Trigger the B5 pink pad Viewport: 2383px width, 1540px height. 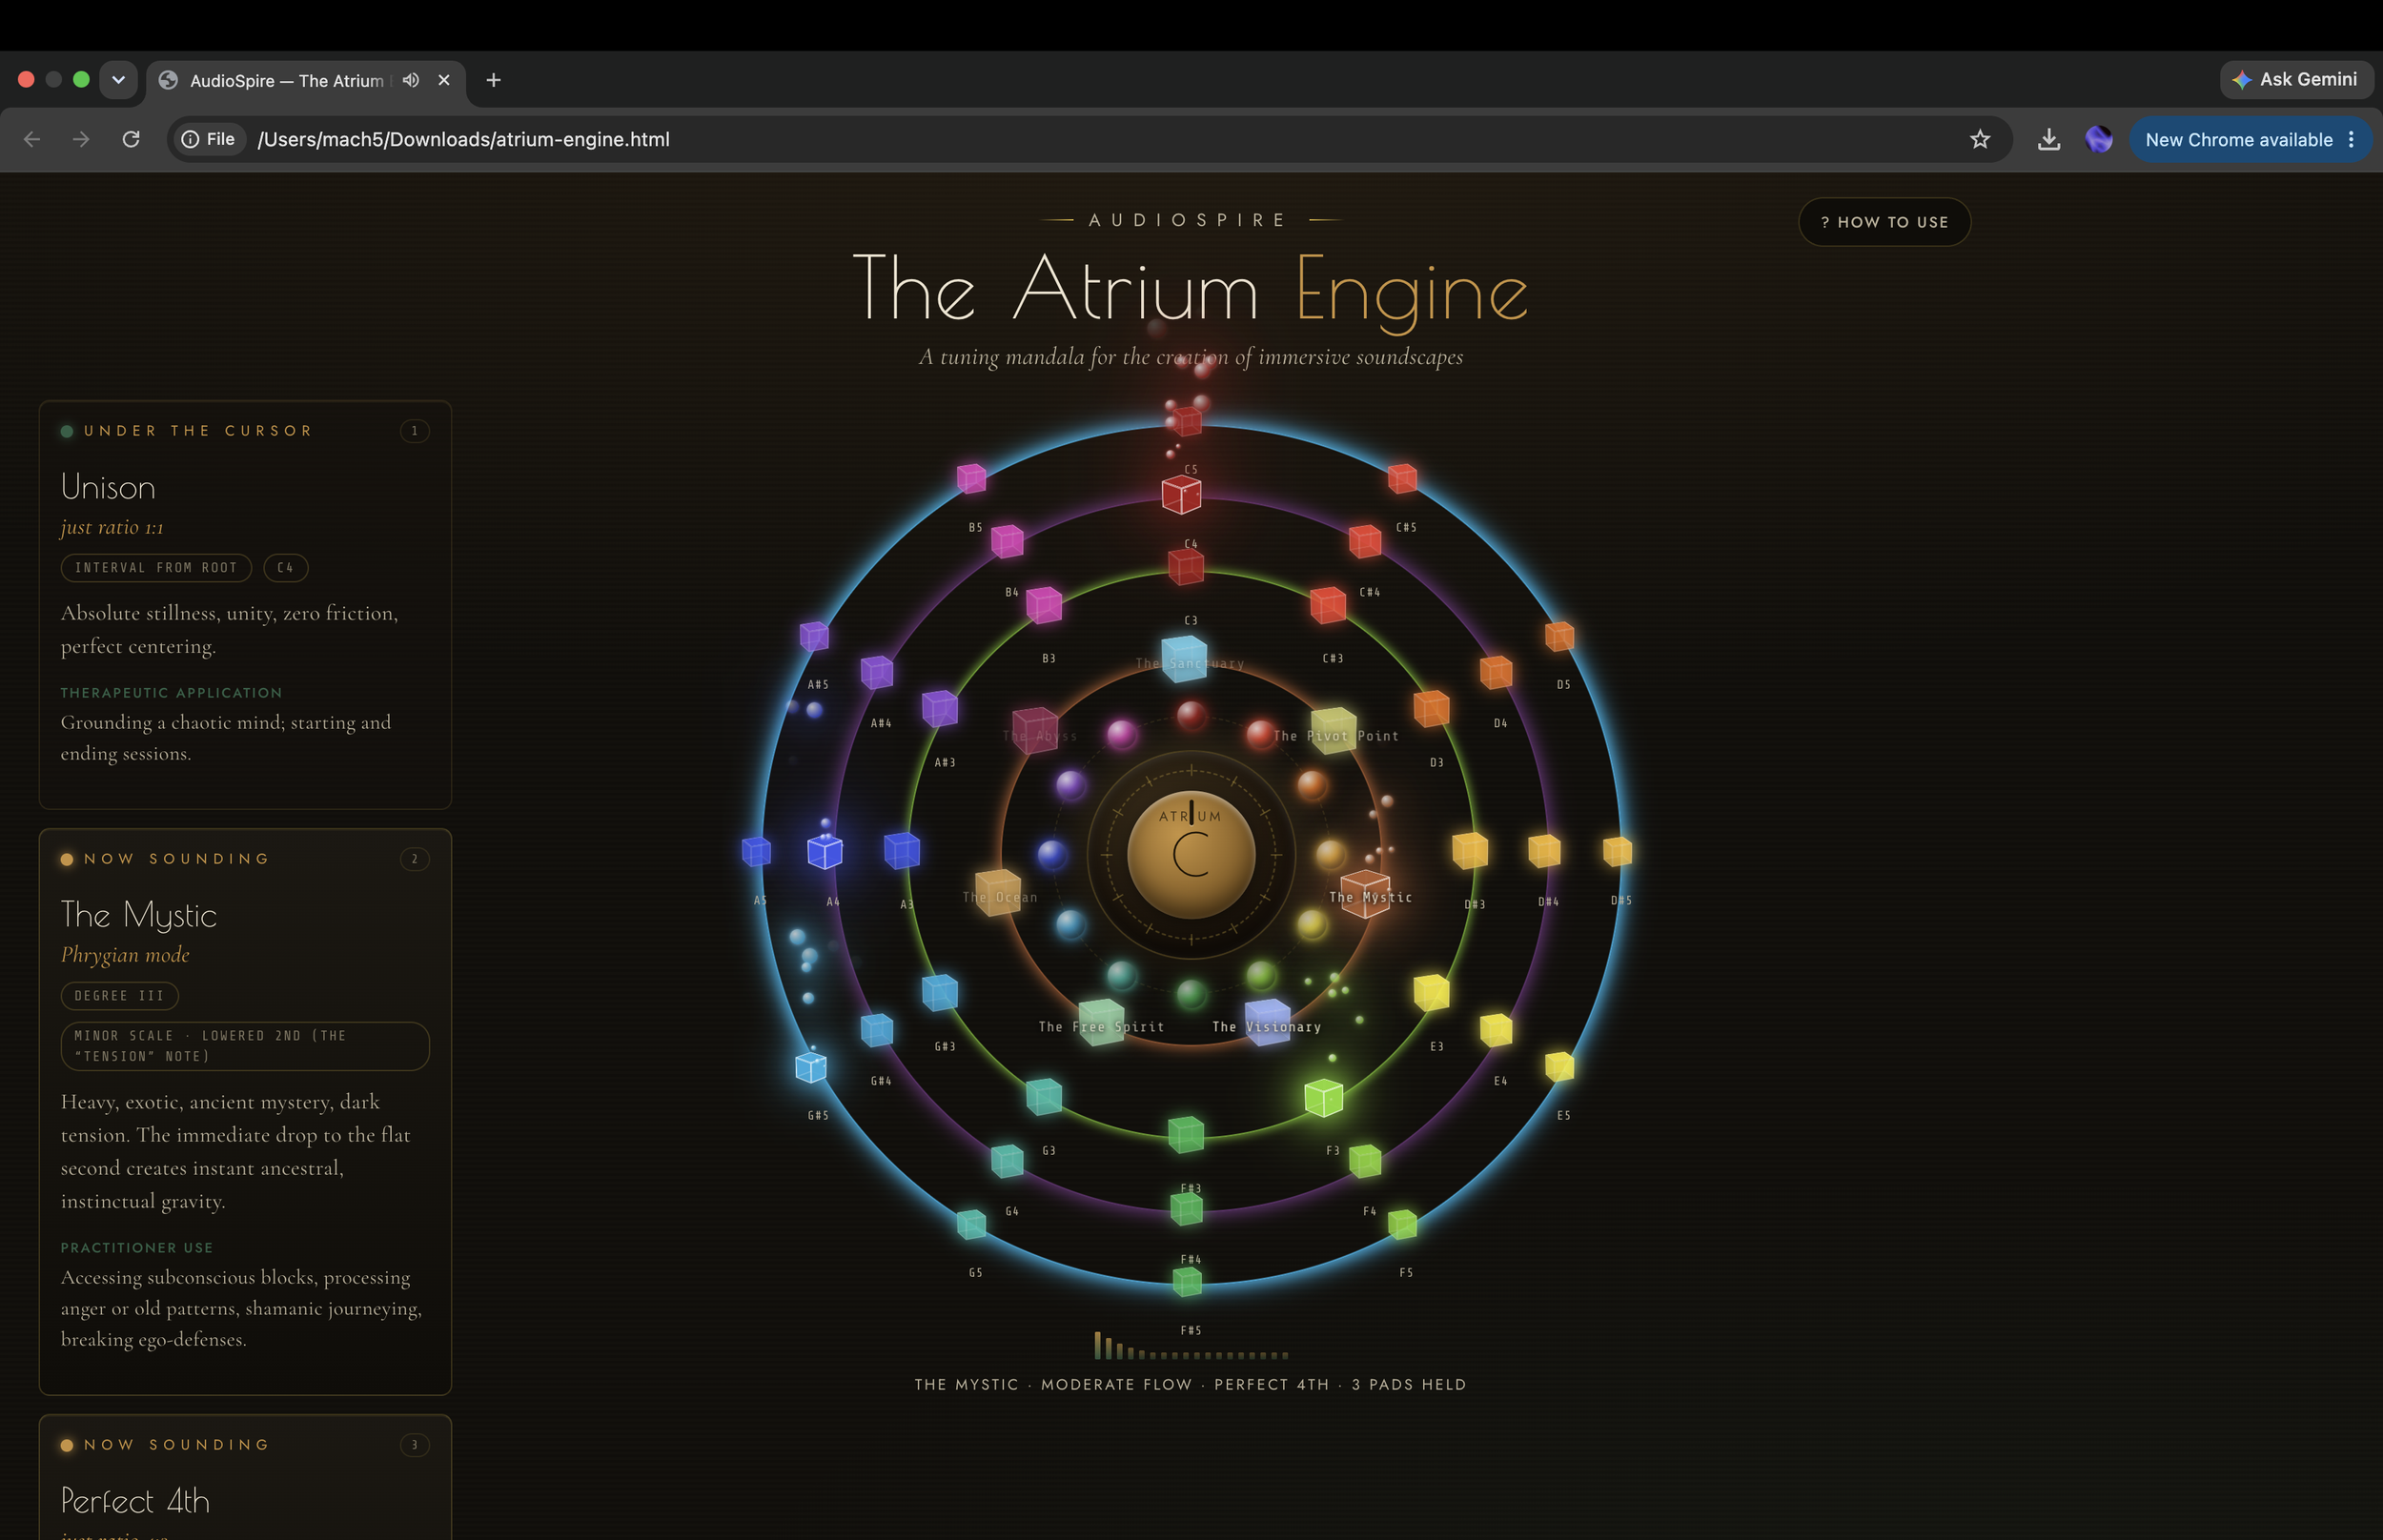971,478
